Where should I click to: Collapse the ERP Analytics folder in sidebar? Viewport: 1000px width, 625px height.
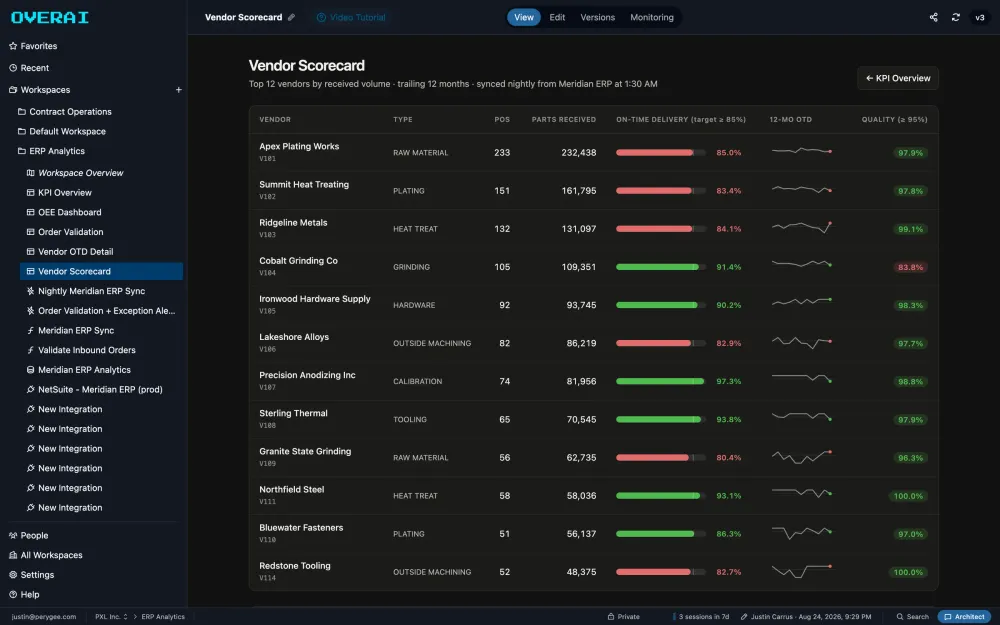coord(51,151)
